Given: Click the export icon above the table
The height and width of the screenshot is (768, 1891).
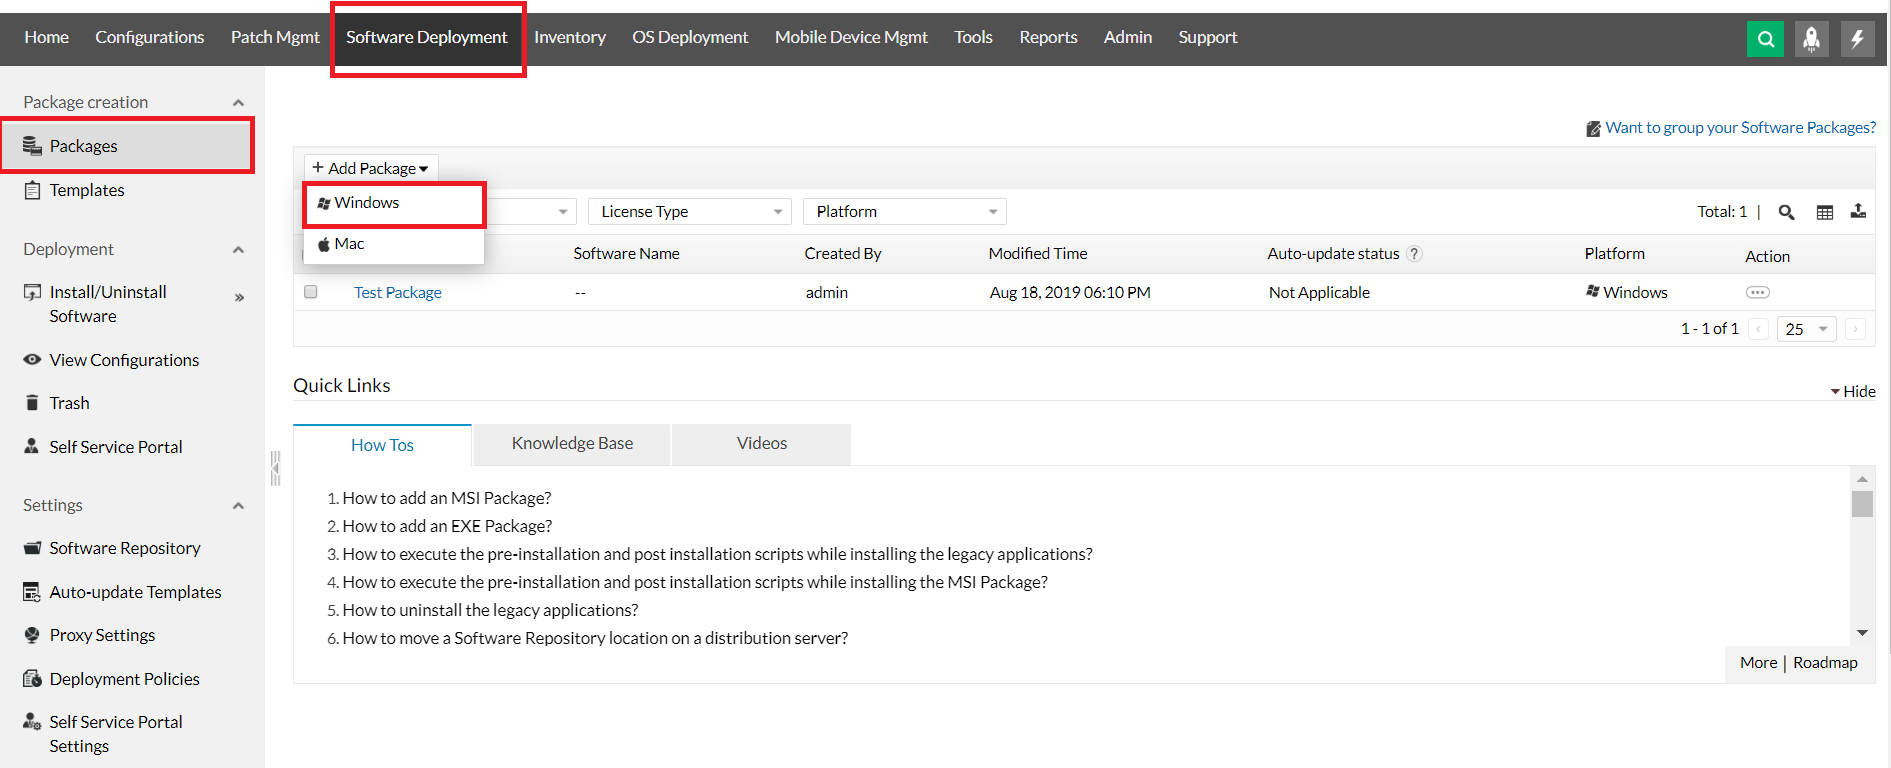Looking at the screenshot, I should (x=1858, y=211).
